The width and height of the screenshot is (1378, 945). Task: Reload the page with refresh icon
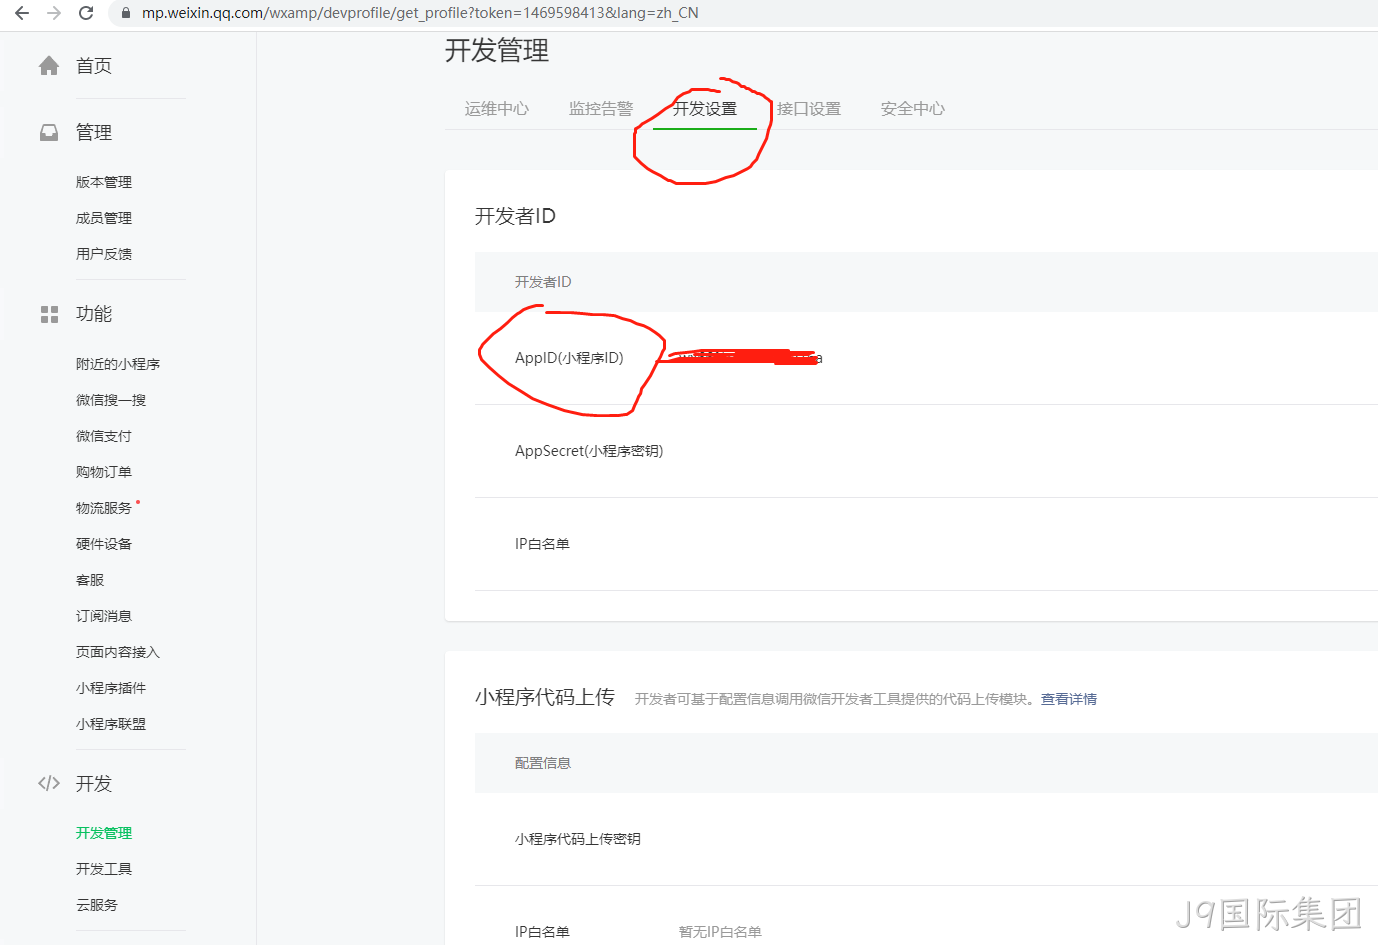tap(86, 13)
